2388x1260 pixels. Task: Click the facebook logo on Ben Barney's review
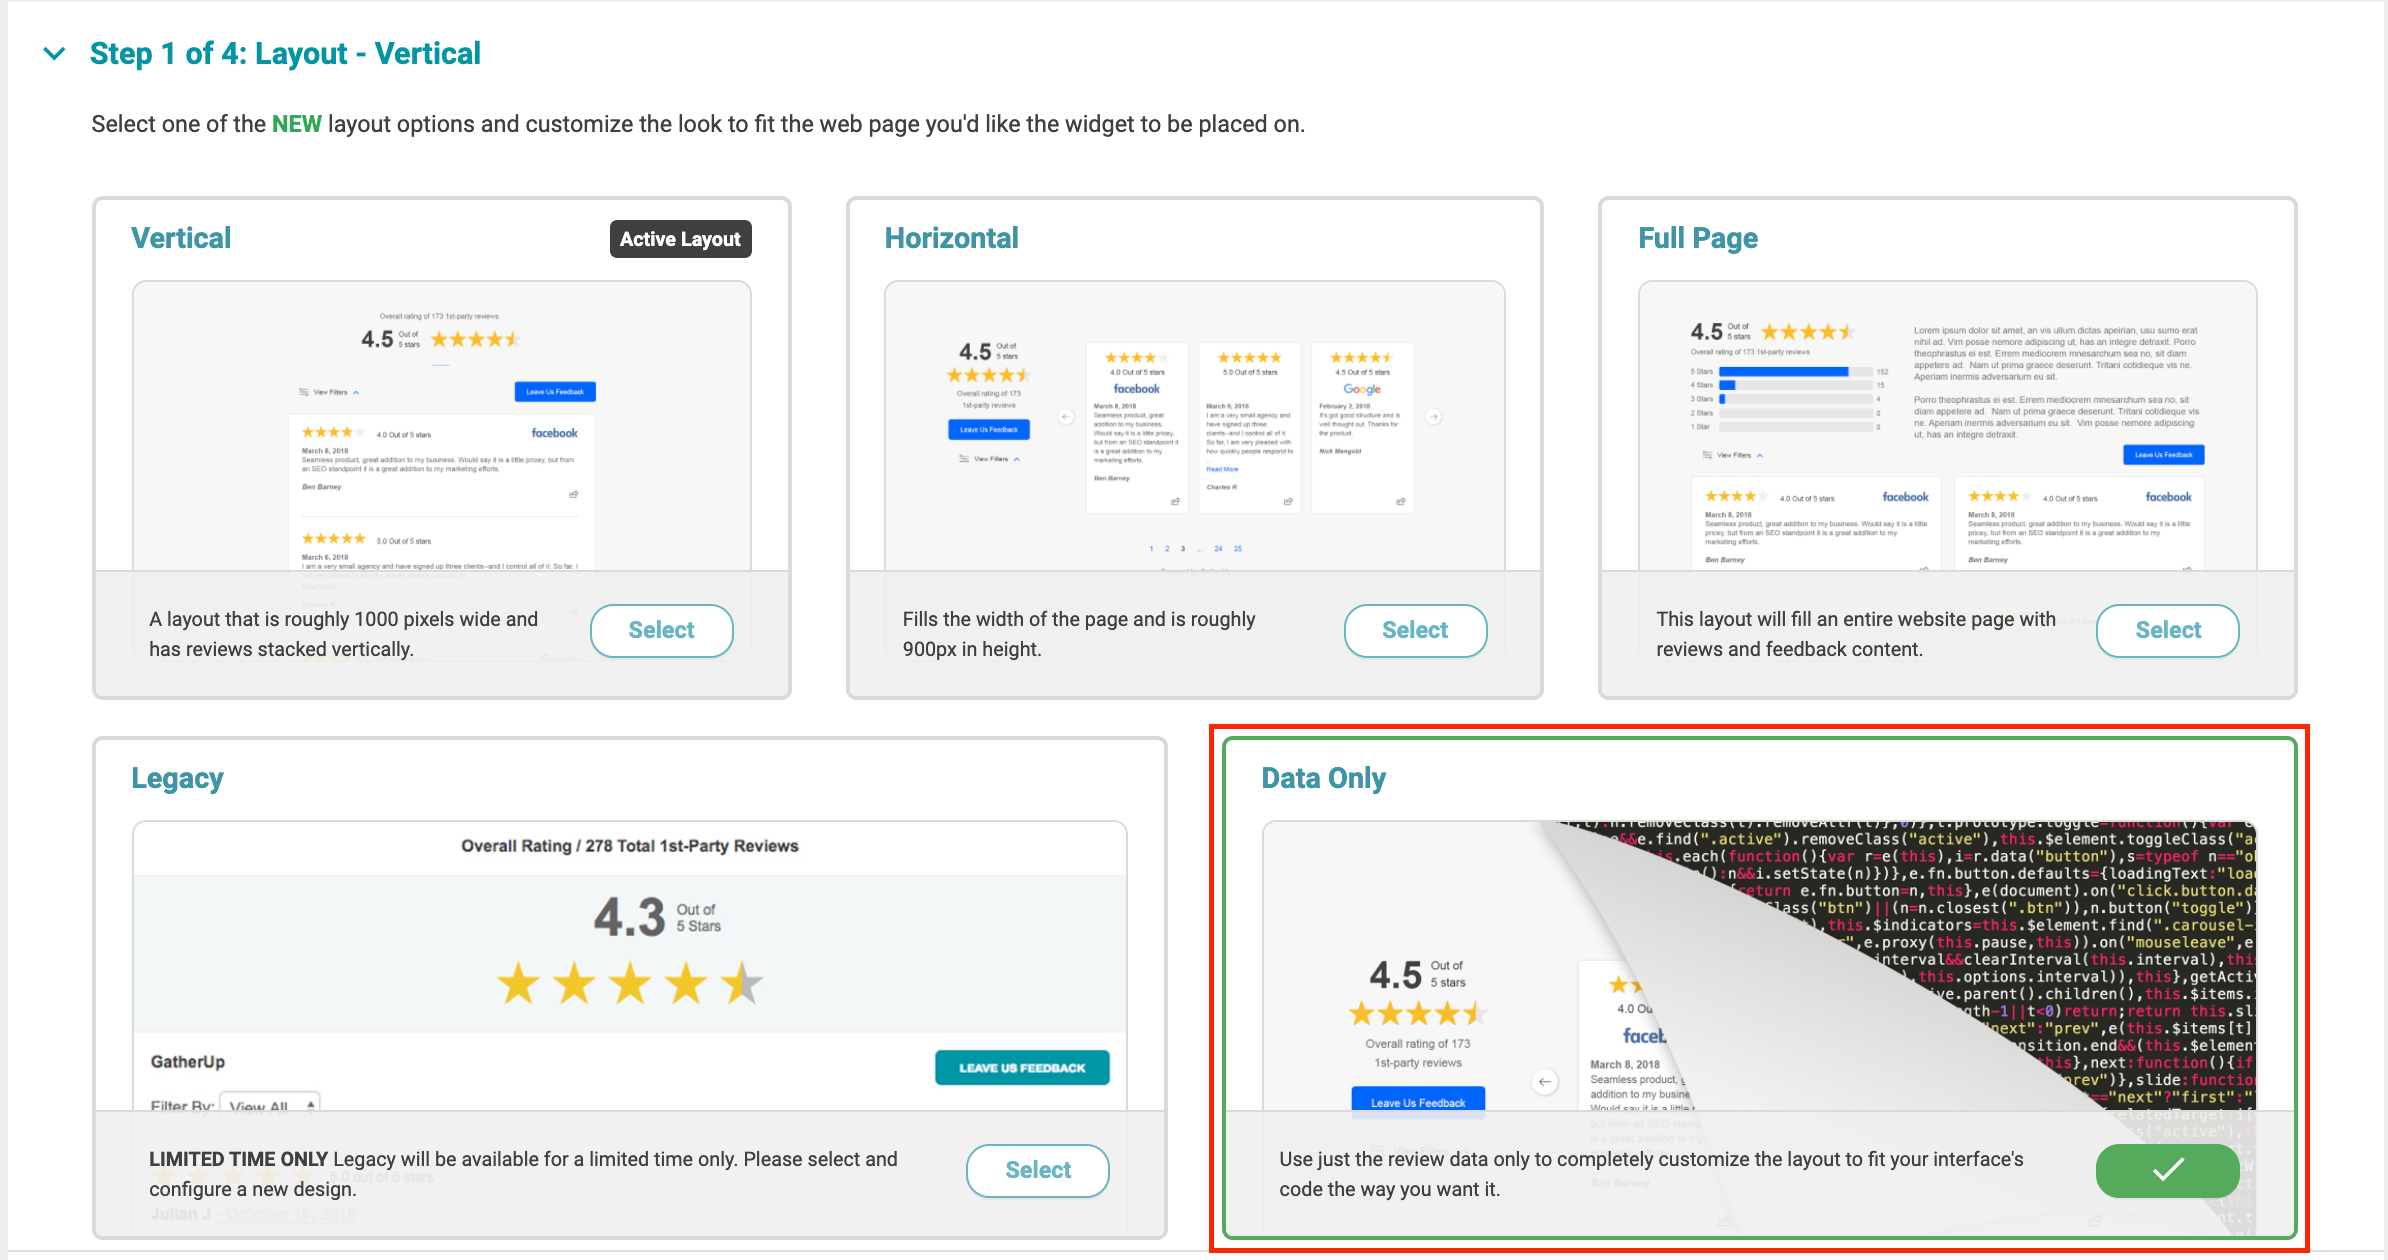click(554, 433)
